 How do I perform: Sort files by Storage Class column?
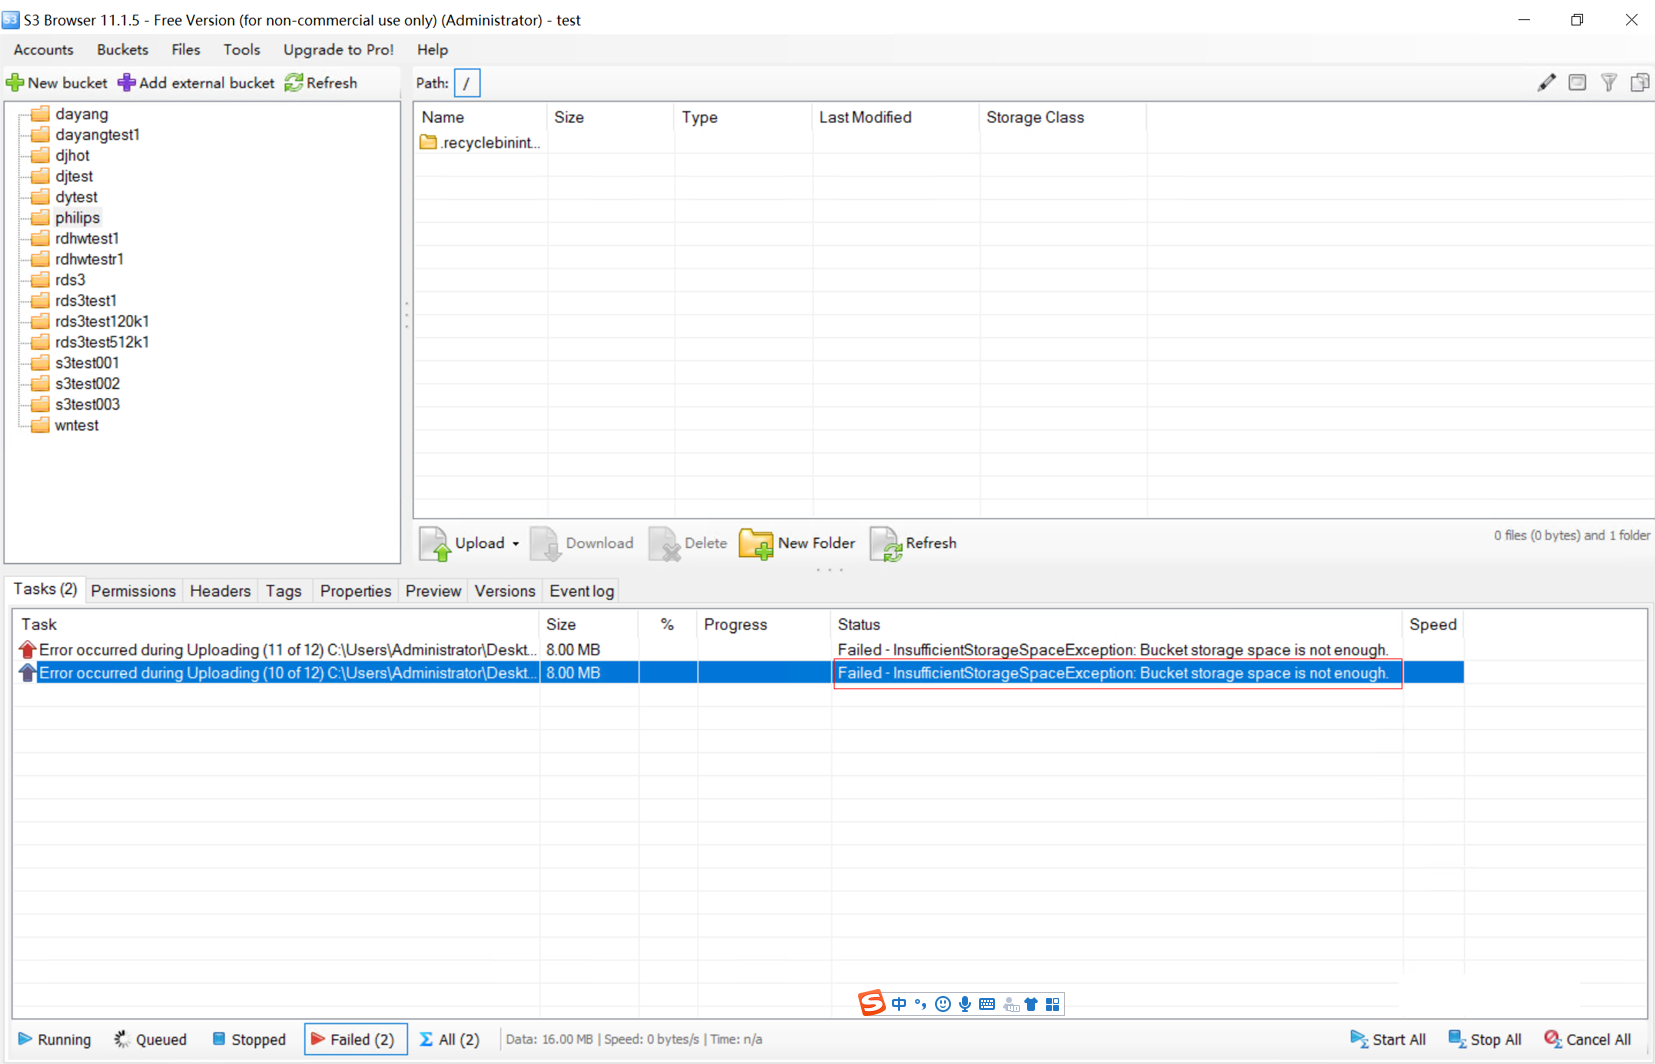click(x=1063, y=118)
